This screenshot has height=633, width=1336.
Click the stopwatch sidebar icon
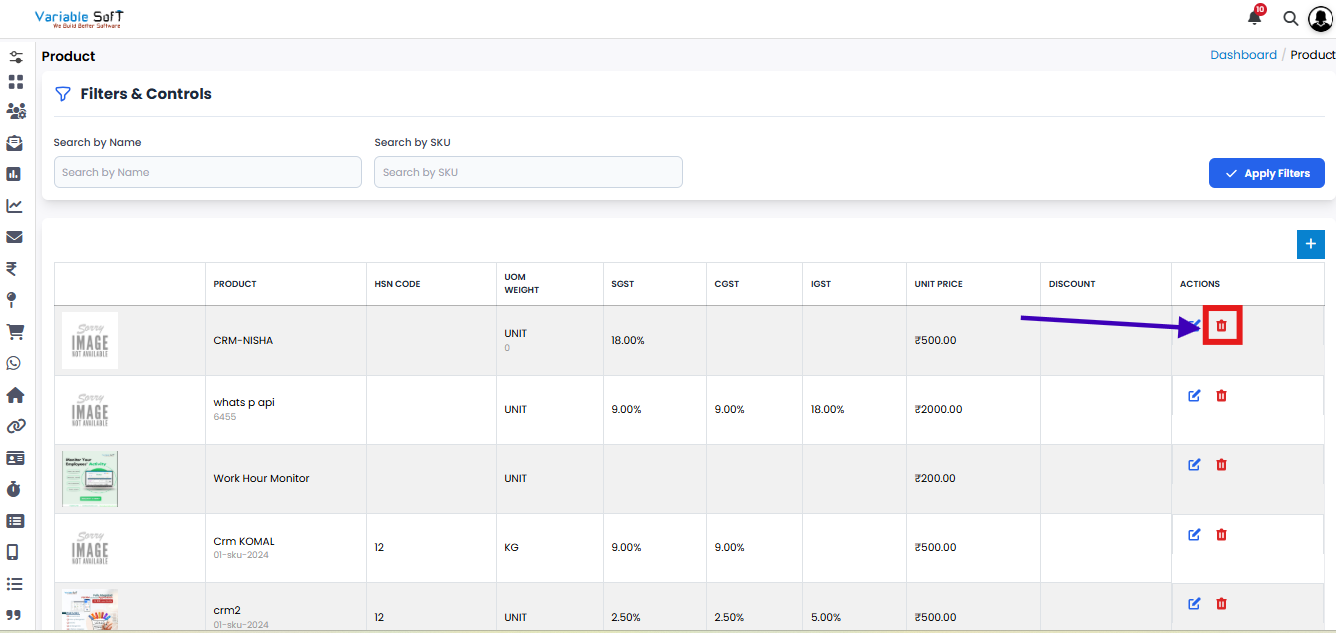pos(14,489)
